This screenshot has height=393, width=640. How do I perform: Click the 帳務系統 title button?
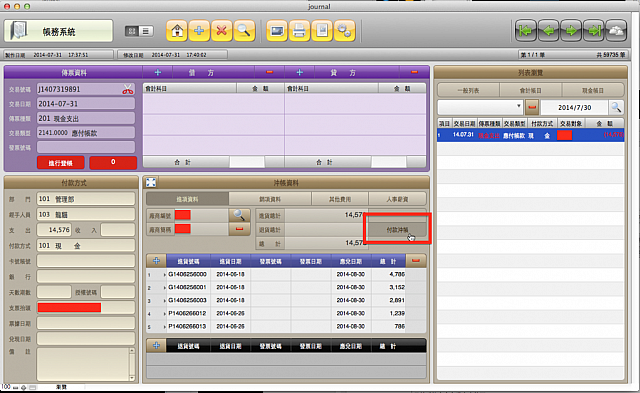tap(58, 31)
